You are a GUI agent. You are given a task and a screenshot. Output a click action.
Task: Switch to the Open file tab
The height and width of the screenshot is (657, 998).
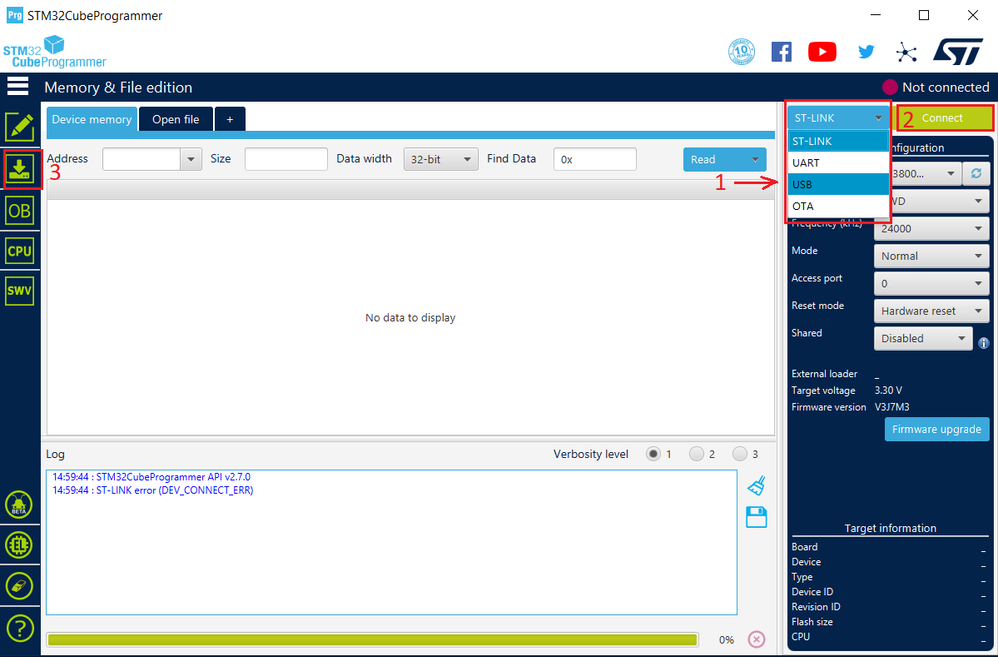pos(176,119)
